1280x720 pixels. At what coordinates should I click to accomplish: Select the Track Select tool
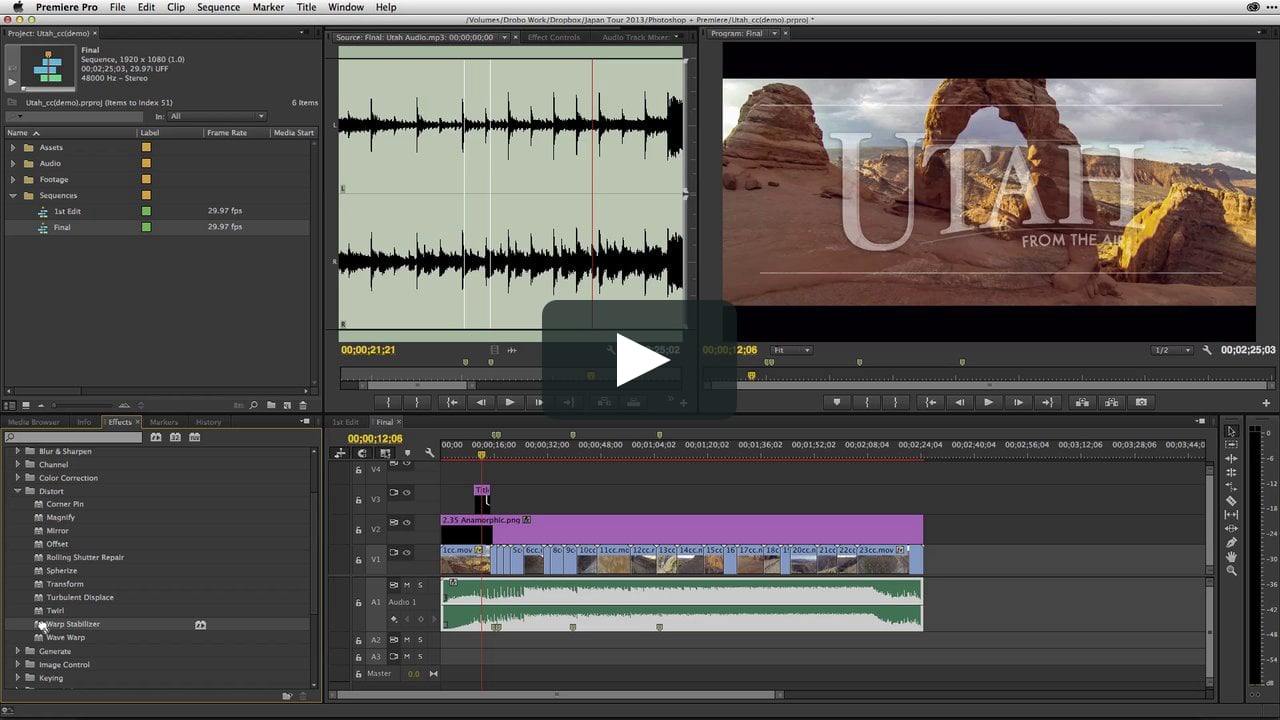(1231, 445)
